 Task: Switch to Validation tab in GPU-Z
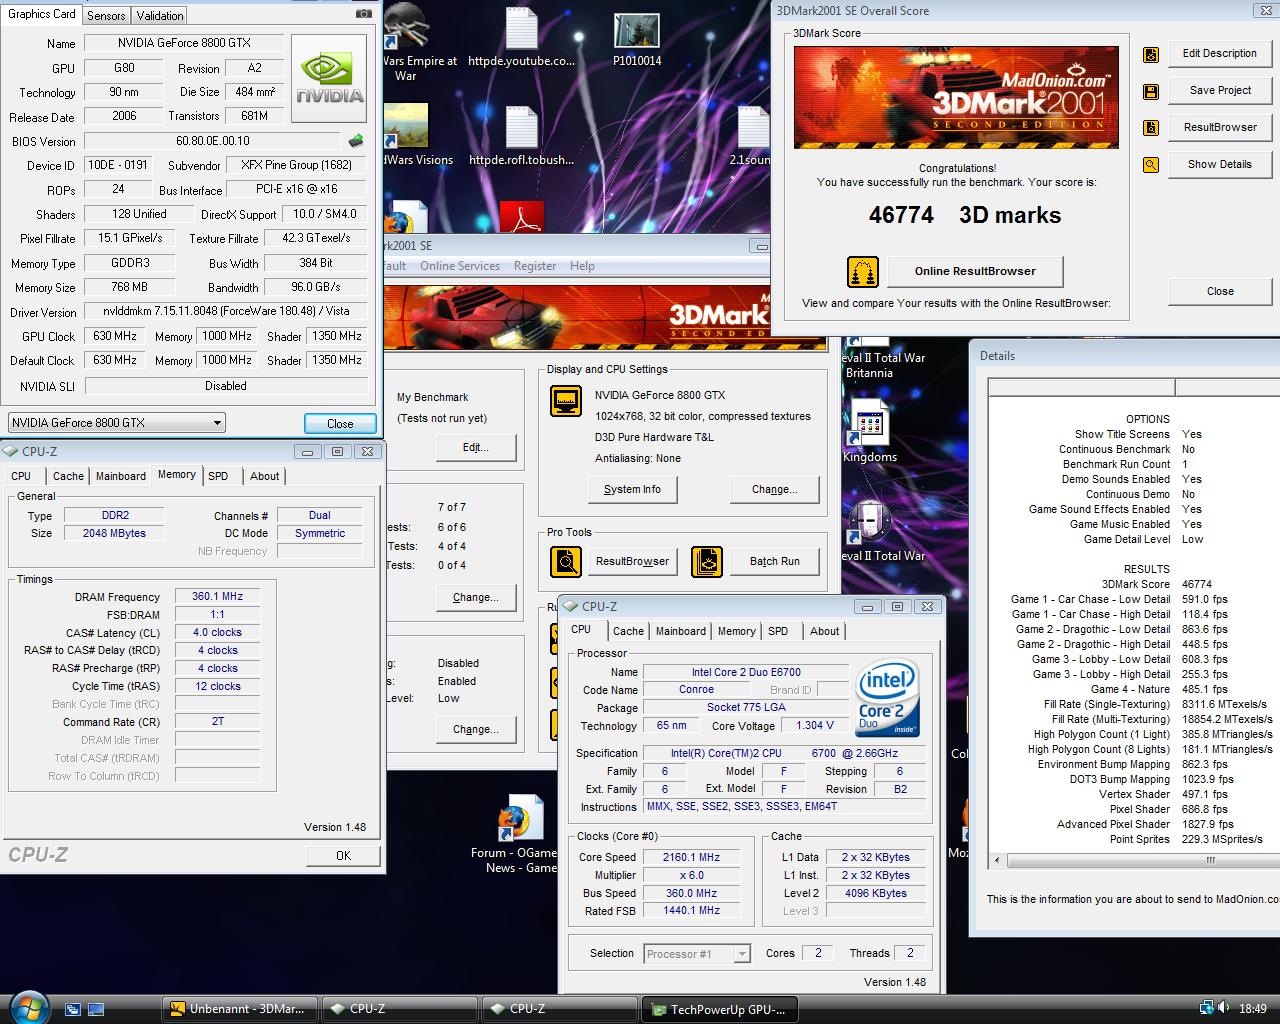click(160, 15)
